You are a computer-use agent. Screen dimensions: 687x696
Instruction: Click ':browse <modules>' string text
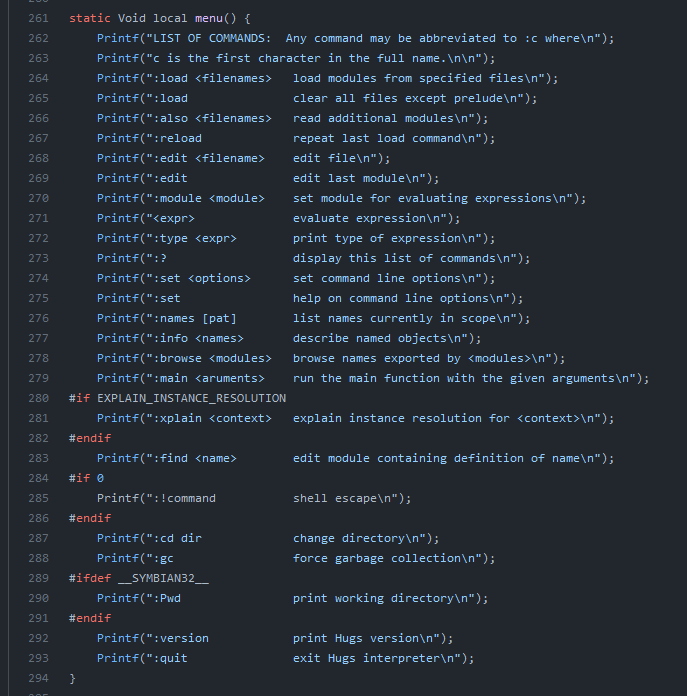click(212, 358)
